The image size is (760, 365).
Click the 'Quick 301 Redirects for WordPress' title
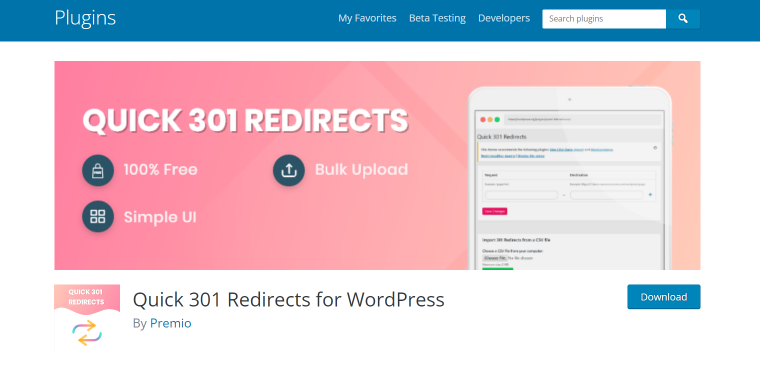[x=288, y=300]
